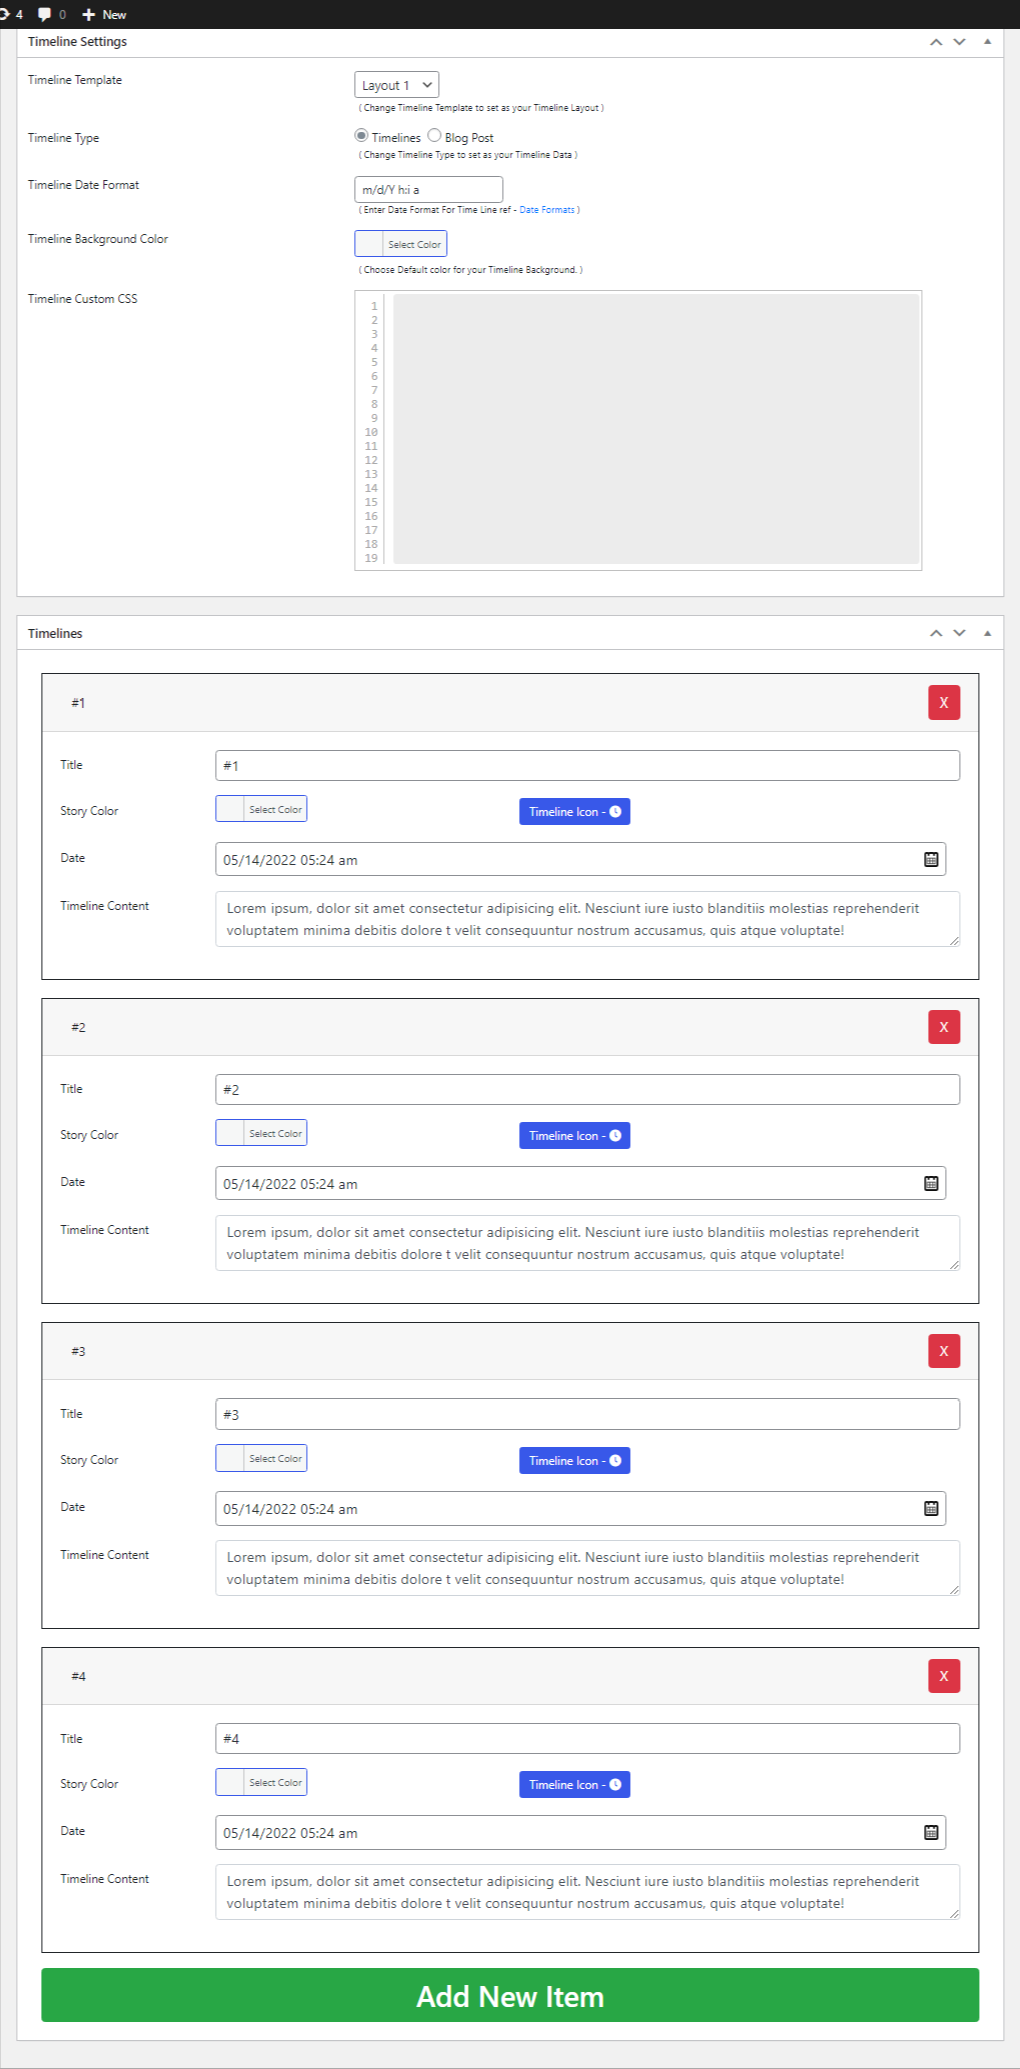This screenshot has width=1020, height=2069.
Task: Click the Date text of item #3
Action: 290,1509
